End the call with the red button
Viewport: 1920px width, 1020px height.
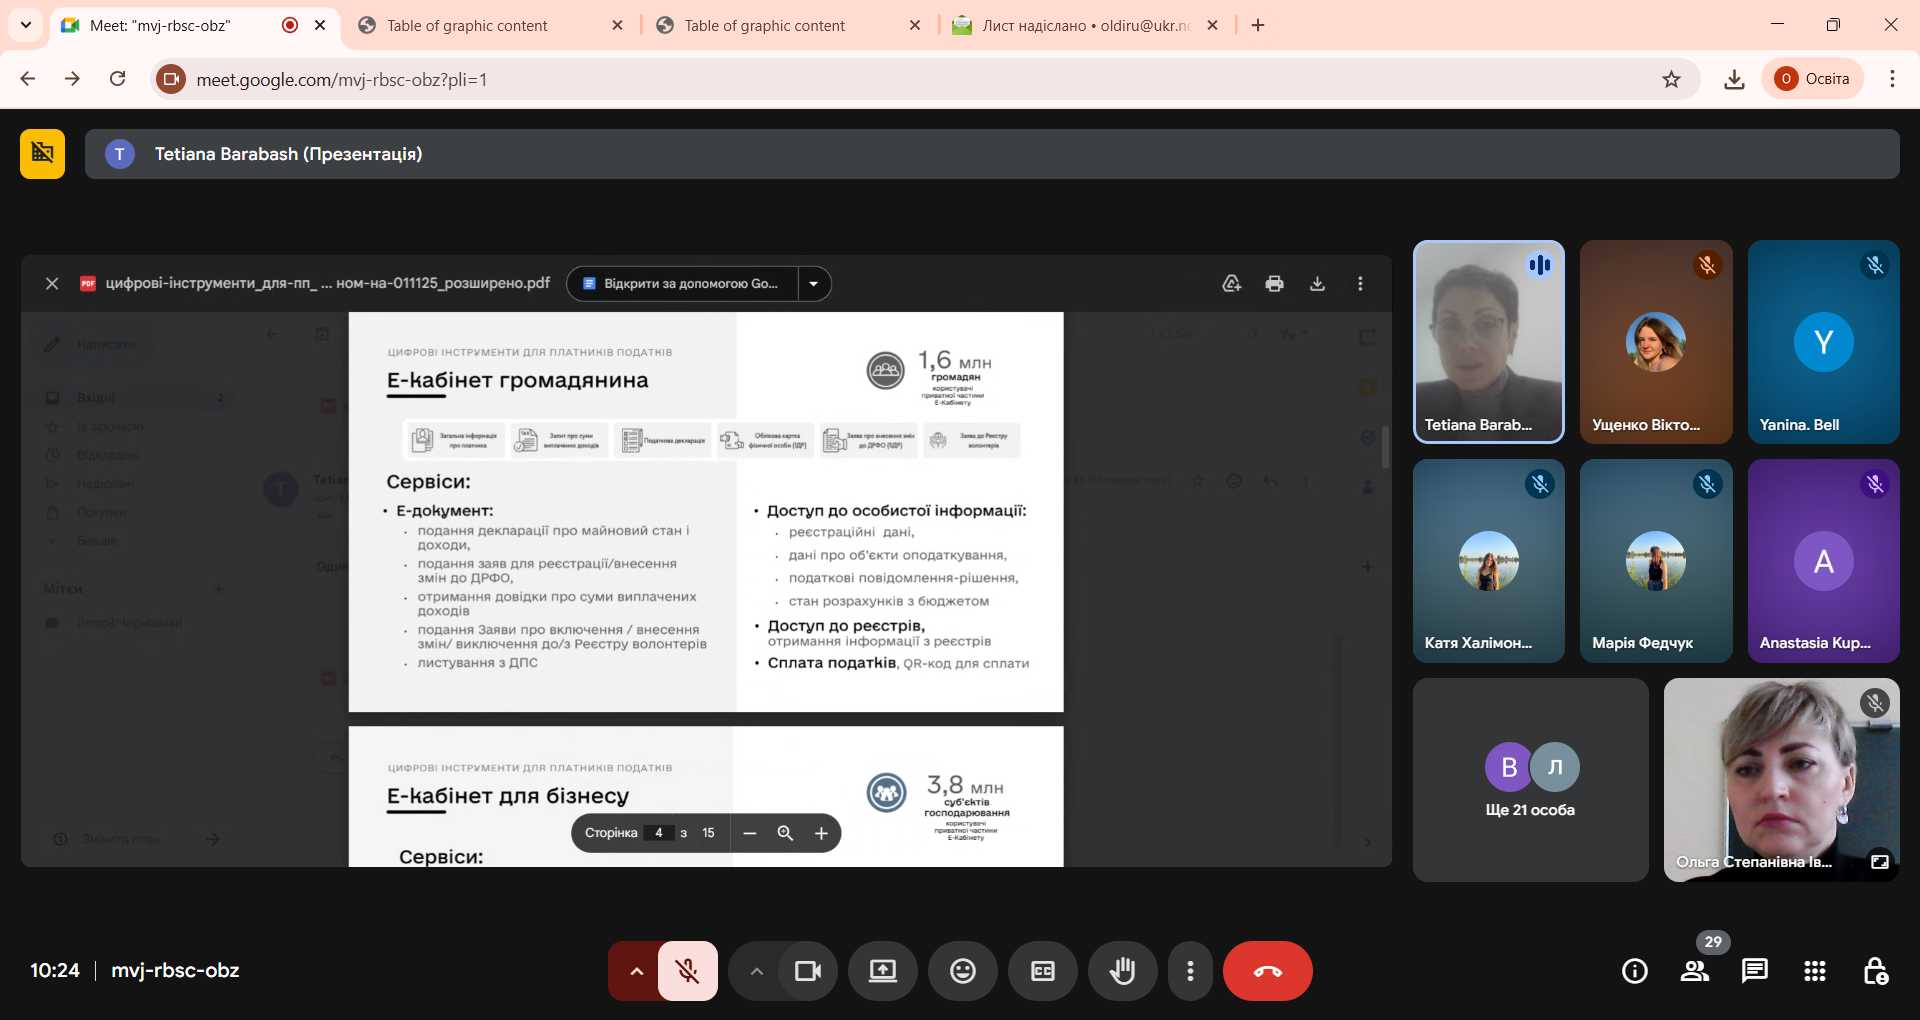point(1268,970)
